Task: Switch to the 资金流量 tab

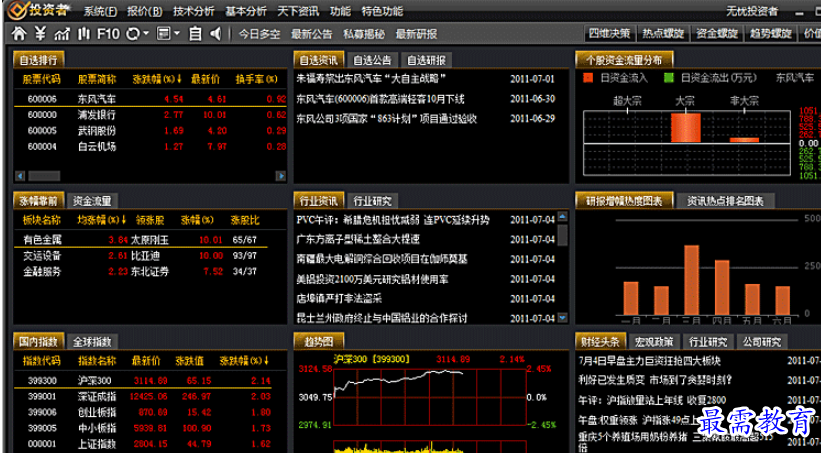Action: pyautogui.click(x=92, y=201)
